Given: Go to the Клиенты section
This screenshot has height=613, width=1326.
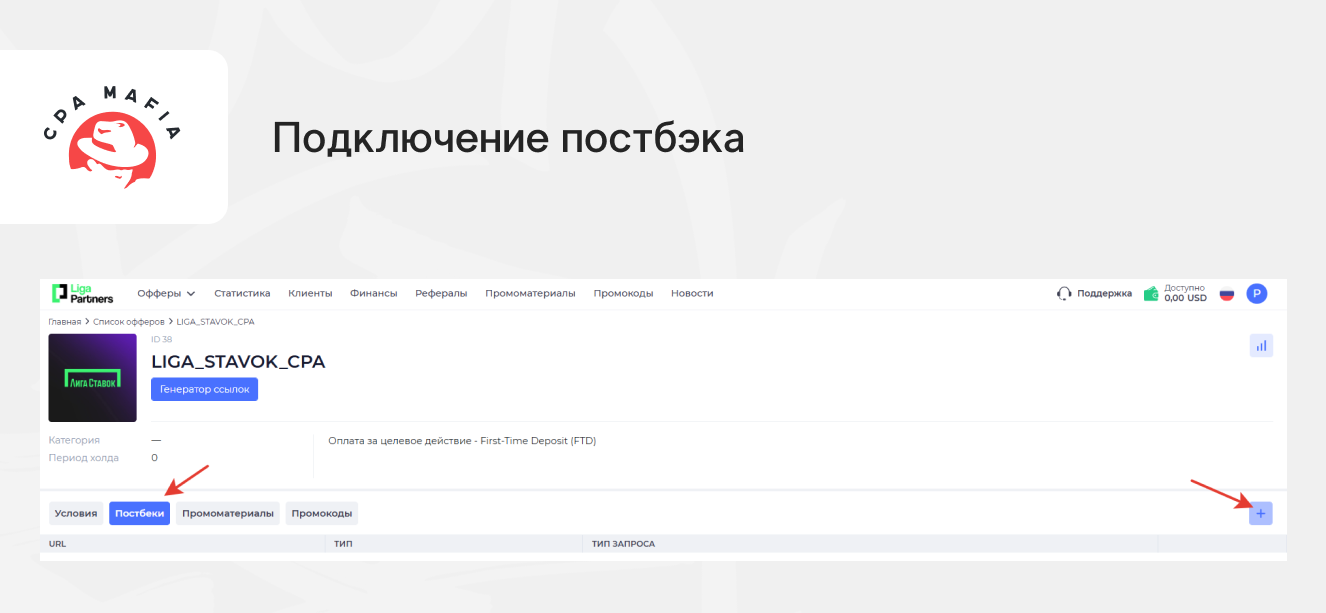Looking at the screenshot, I should (x=310, y=293).
